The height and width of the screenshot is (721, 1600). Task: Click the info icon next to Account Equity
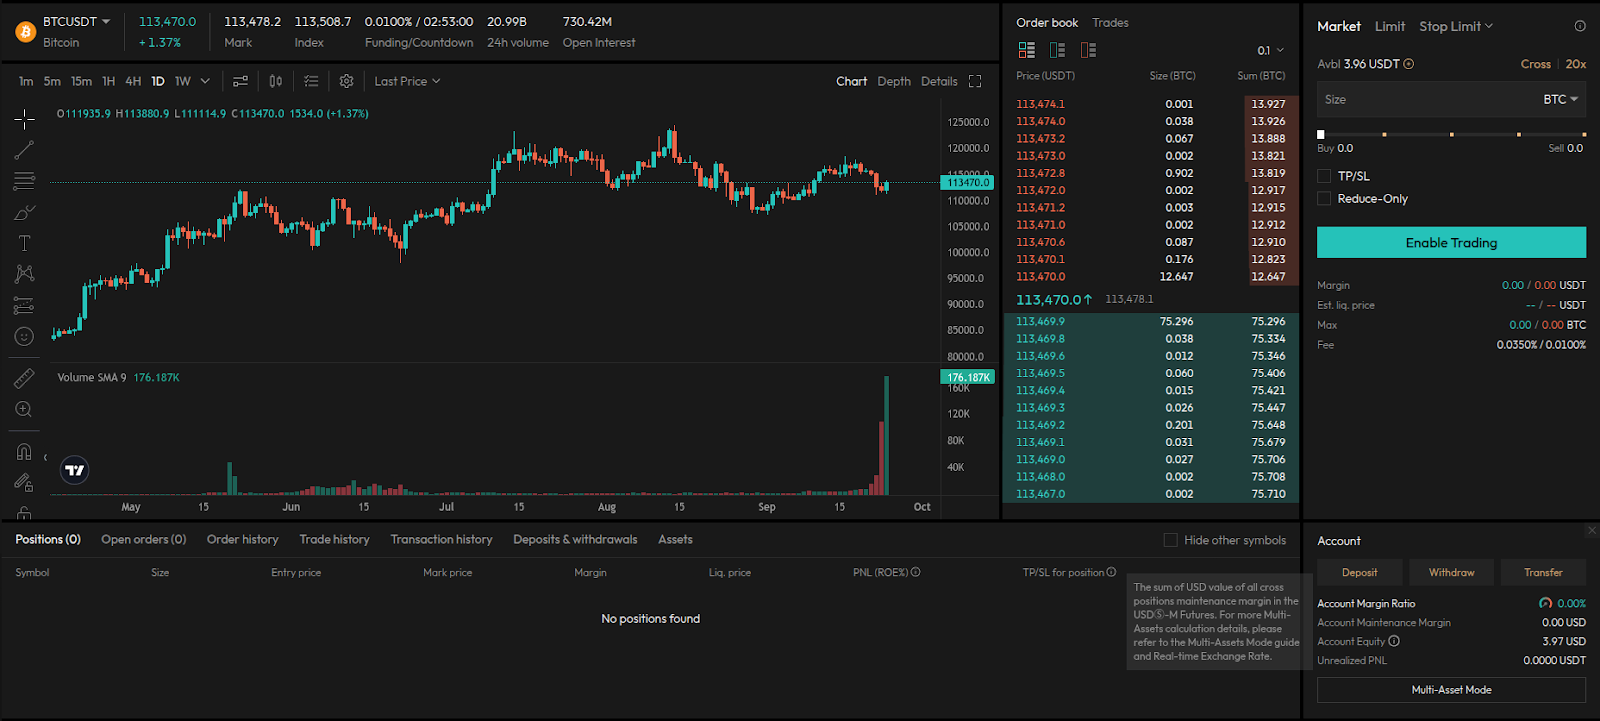click(1394, 641)
